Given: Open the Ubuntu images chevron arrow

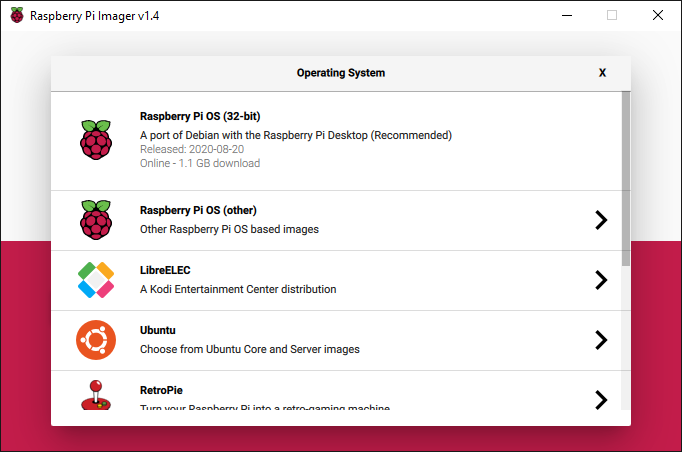Looking at the screenshot, I should 600,340.
